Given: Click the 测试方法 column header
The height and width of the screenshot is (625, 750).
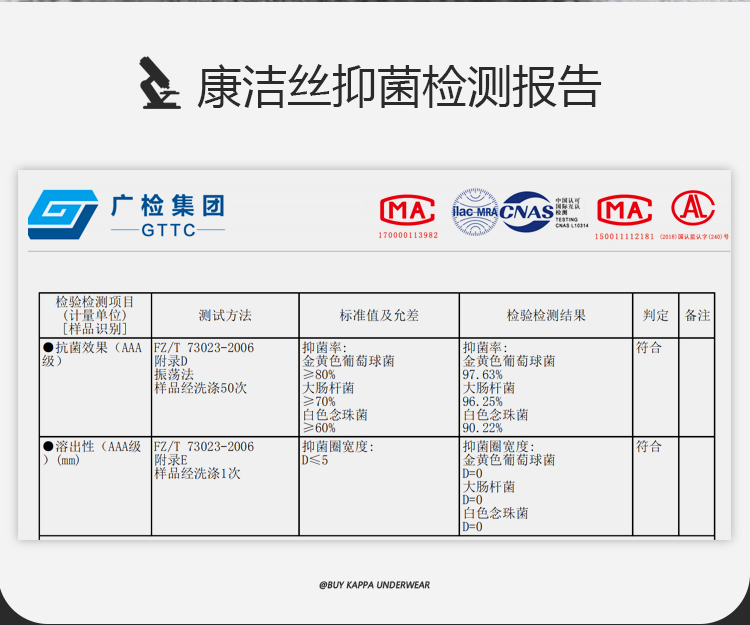Looking at the screenshot, I should 225,315.
